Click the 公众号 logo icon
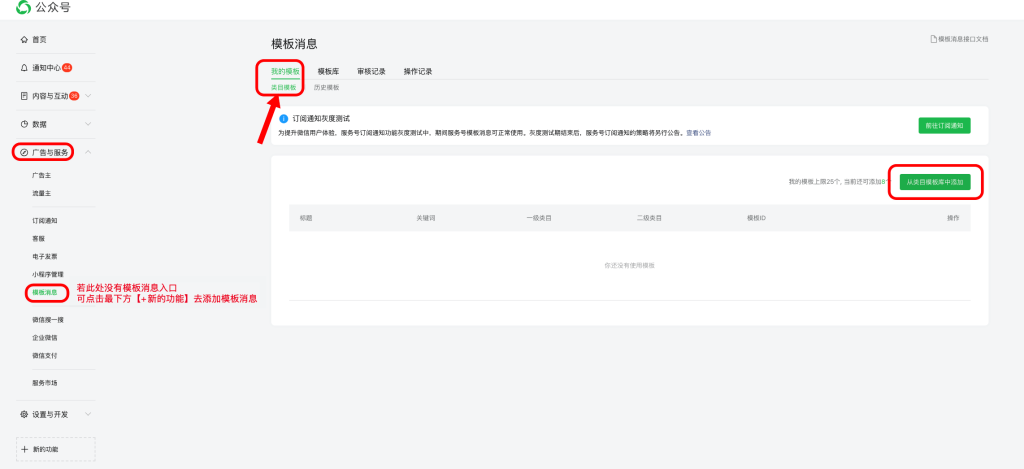 (23, 8)
